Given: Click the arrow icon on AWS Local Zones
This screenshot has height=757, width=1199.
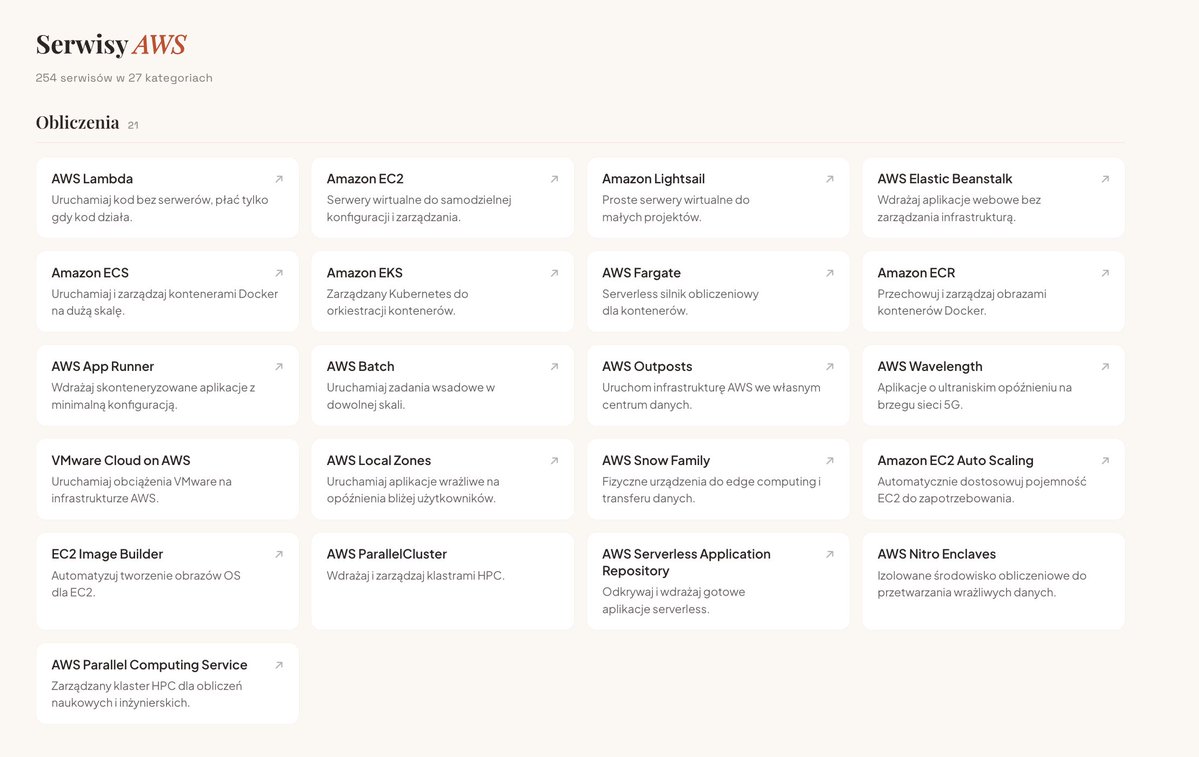Looking at the screenshot, I should 554,460.
